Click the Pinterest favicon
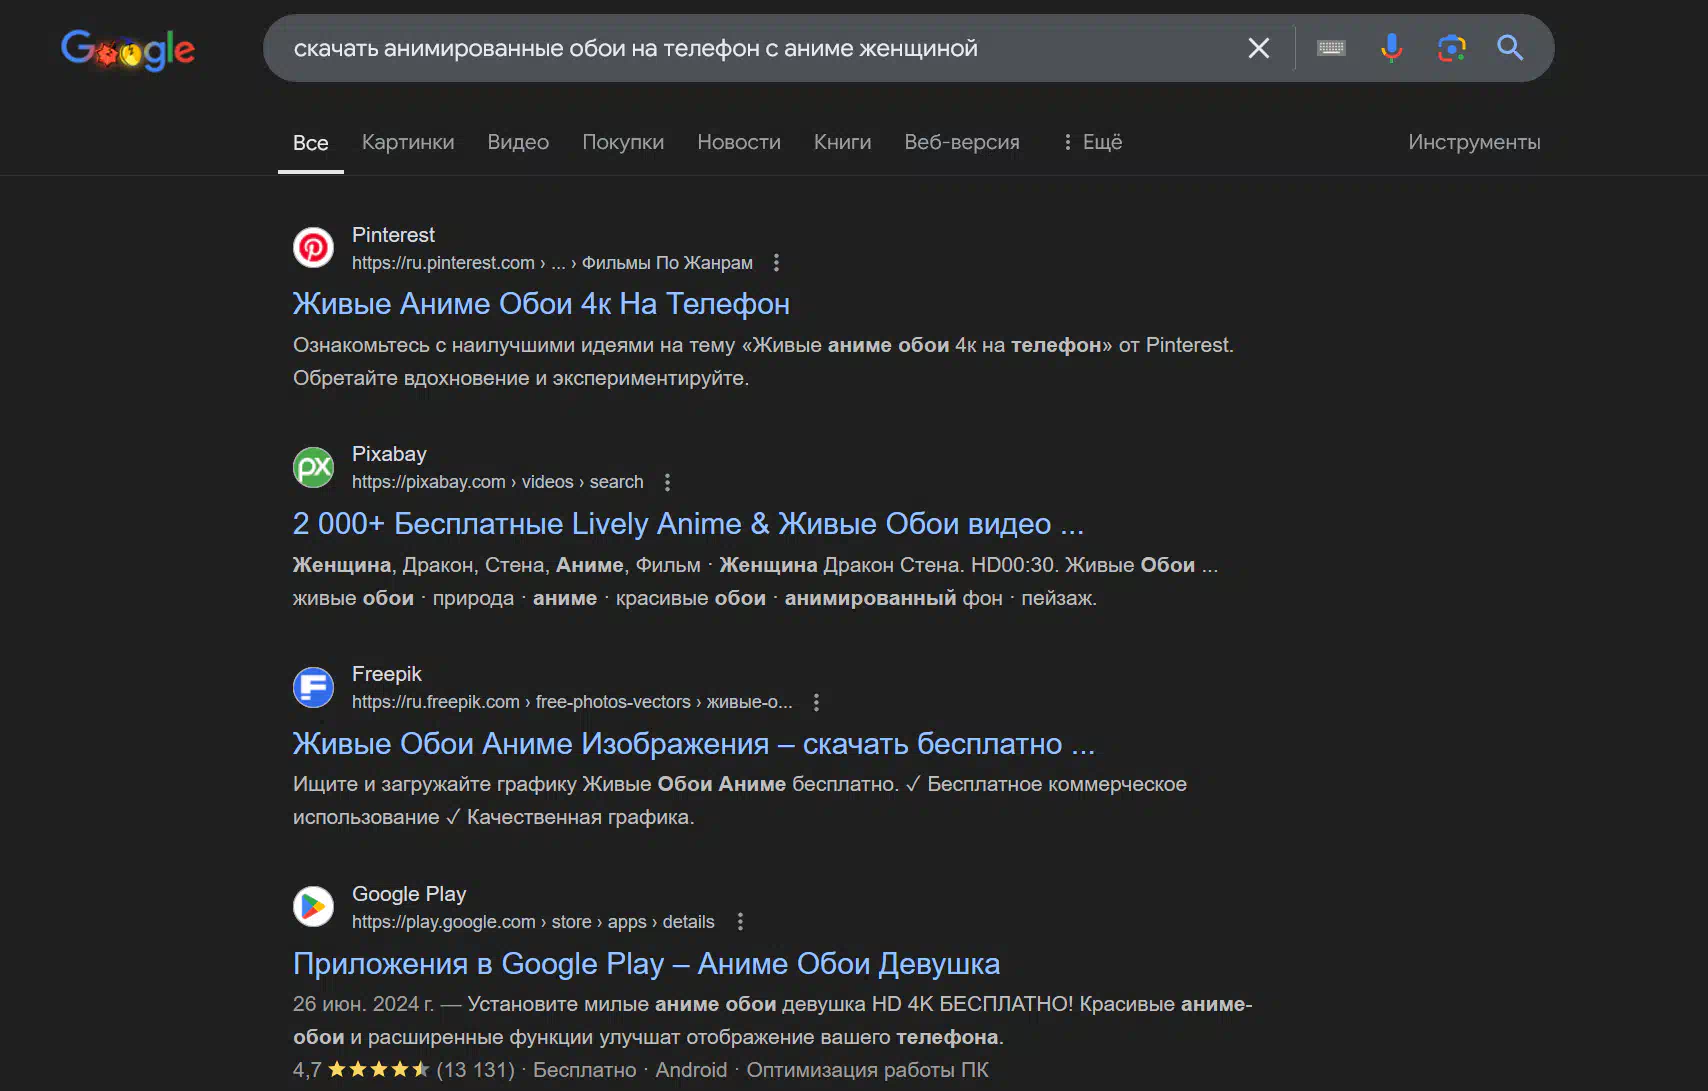The height and width of the screenshot is (1091, 1708). (x=313, y=247)
